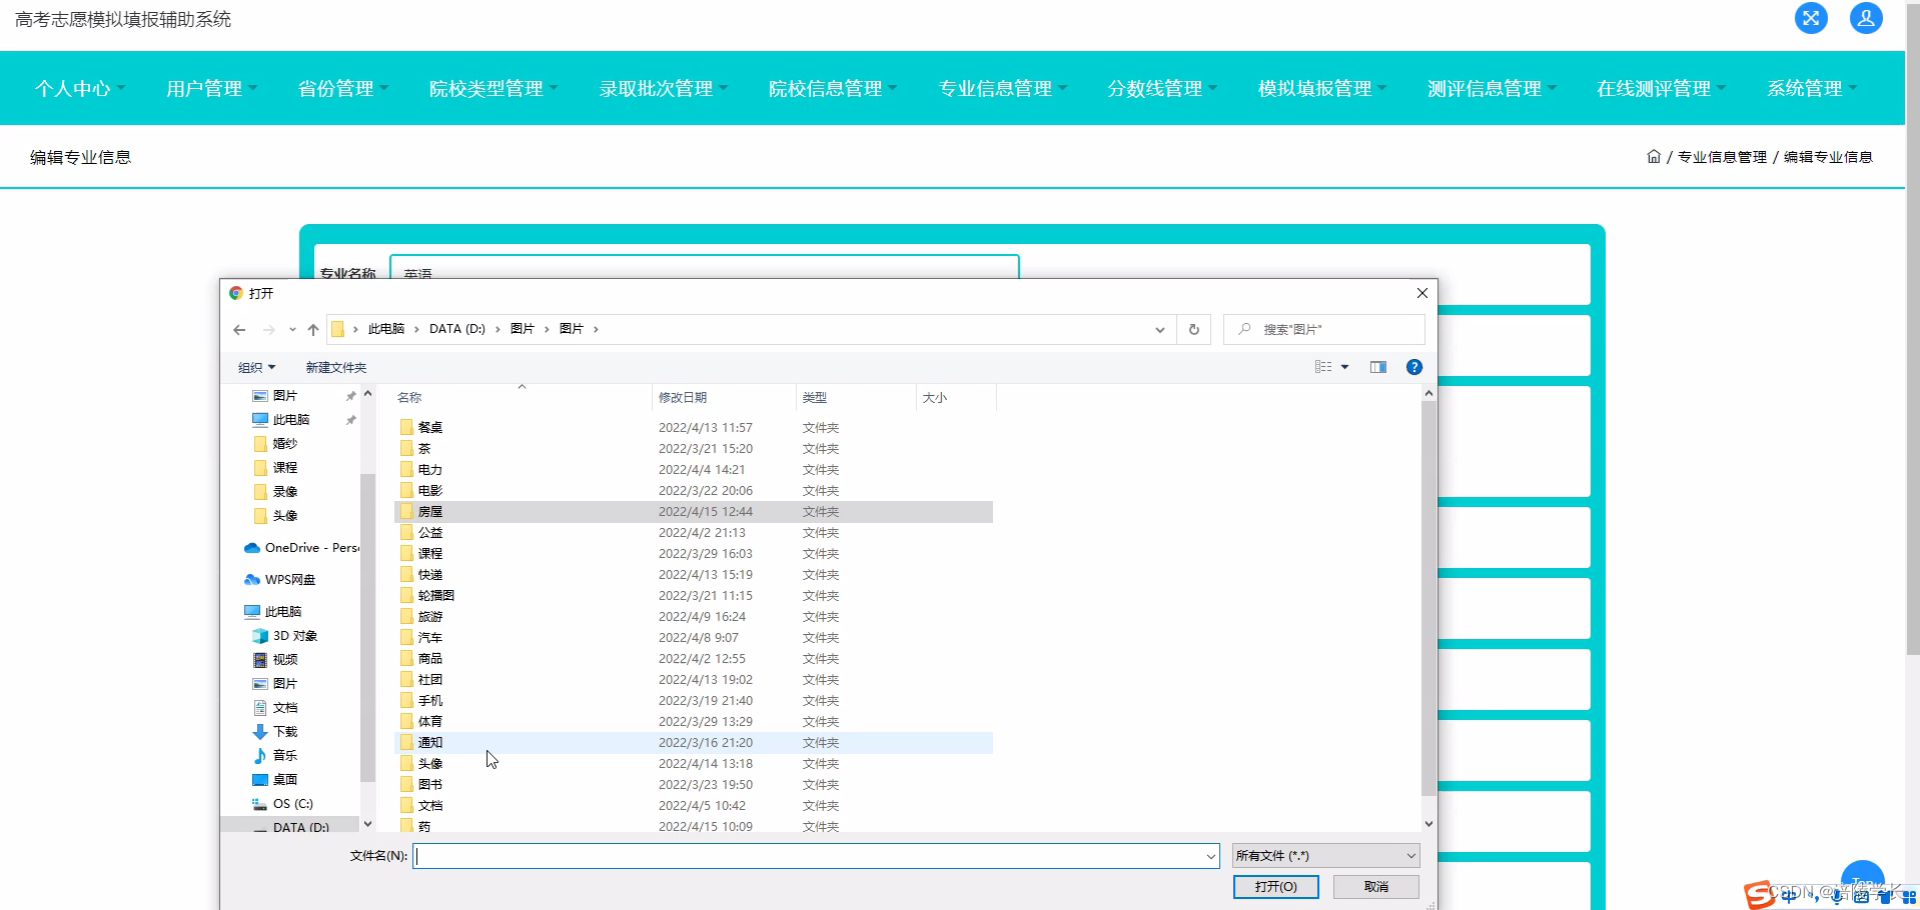Select 婚纱 quick access folder

[275, 444]
